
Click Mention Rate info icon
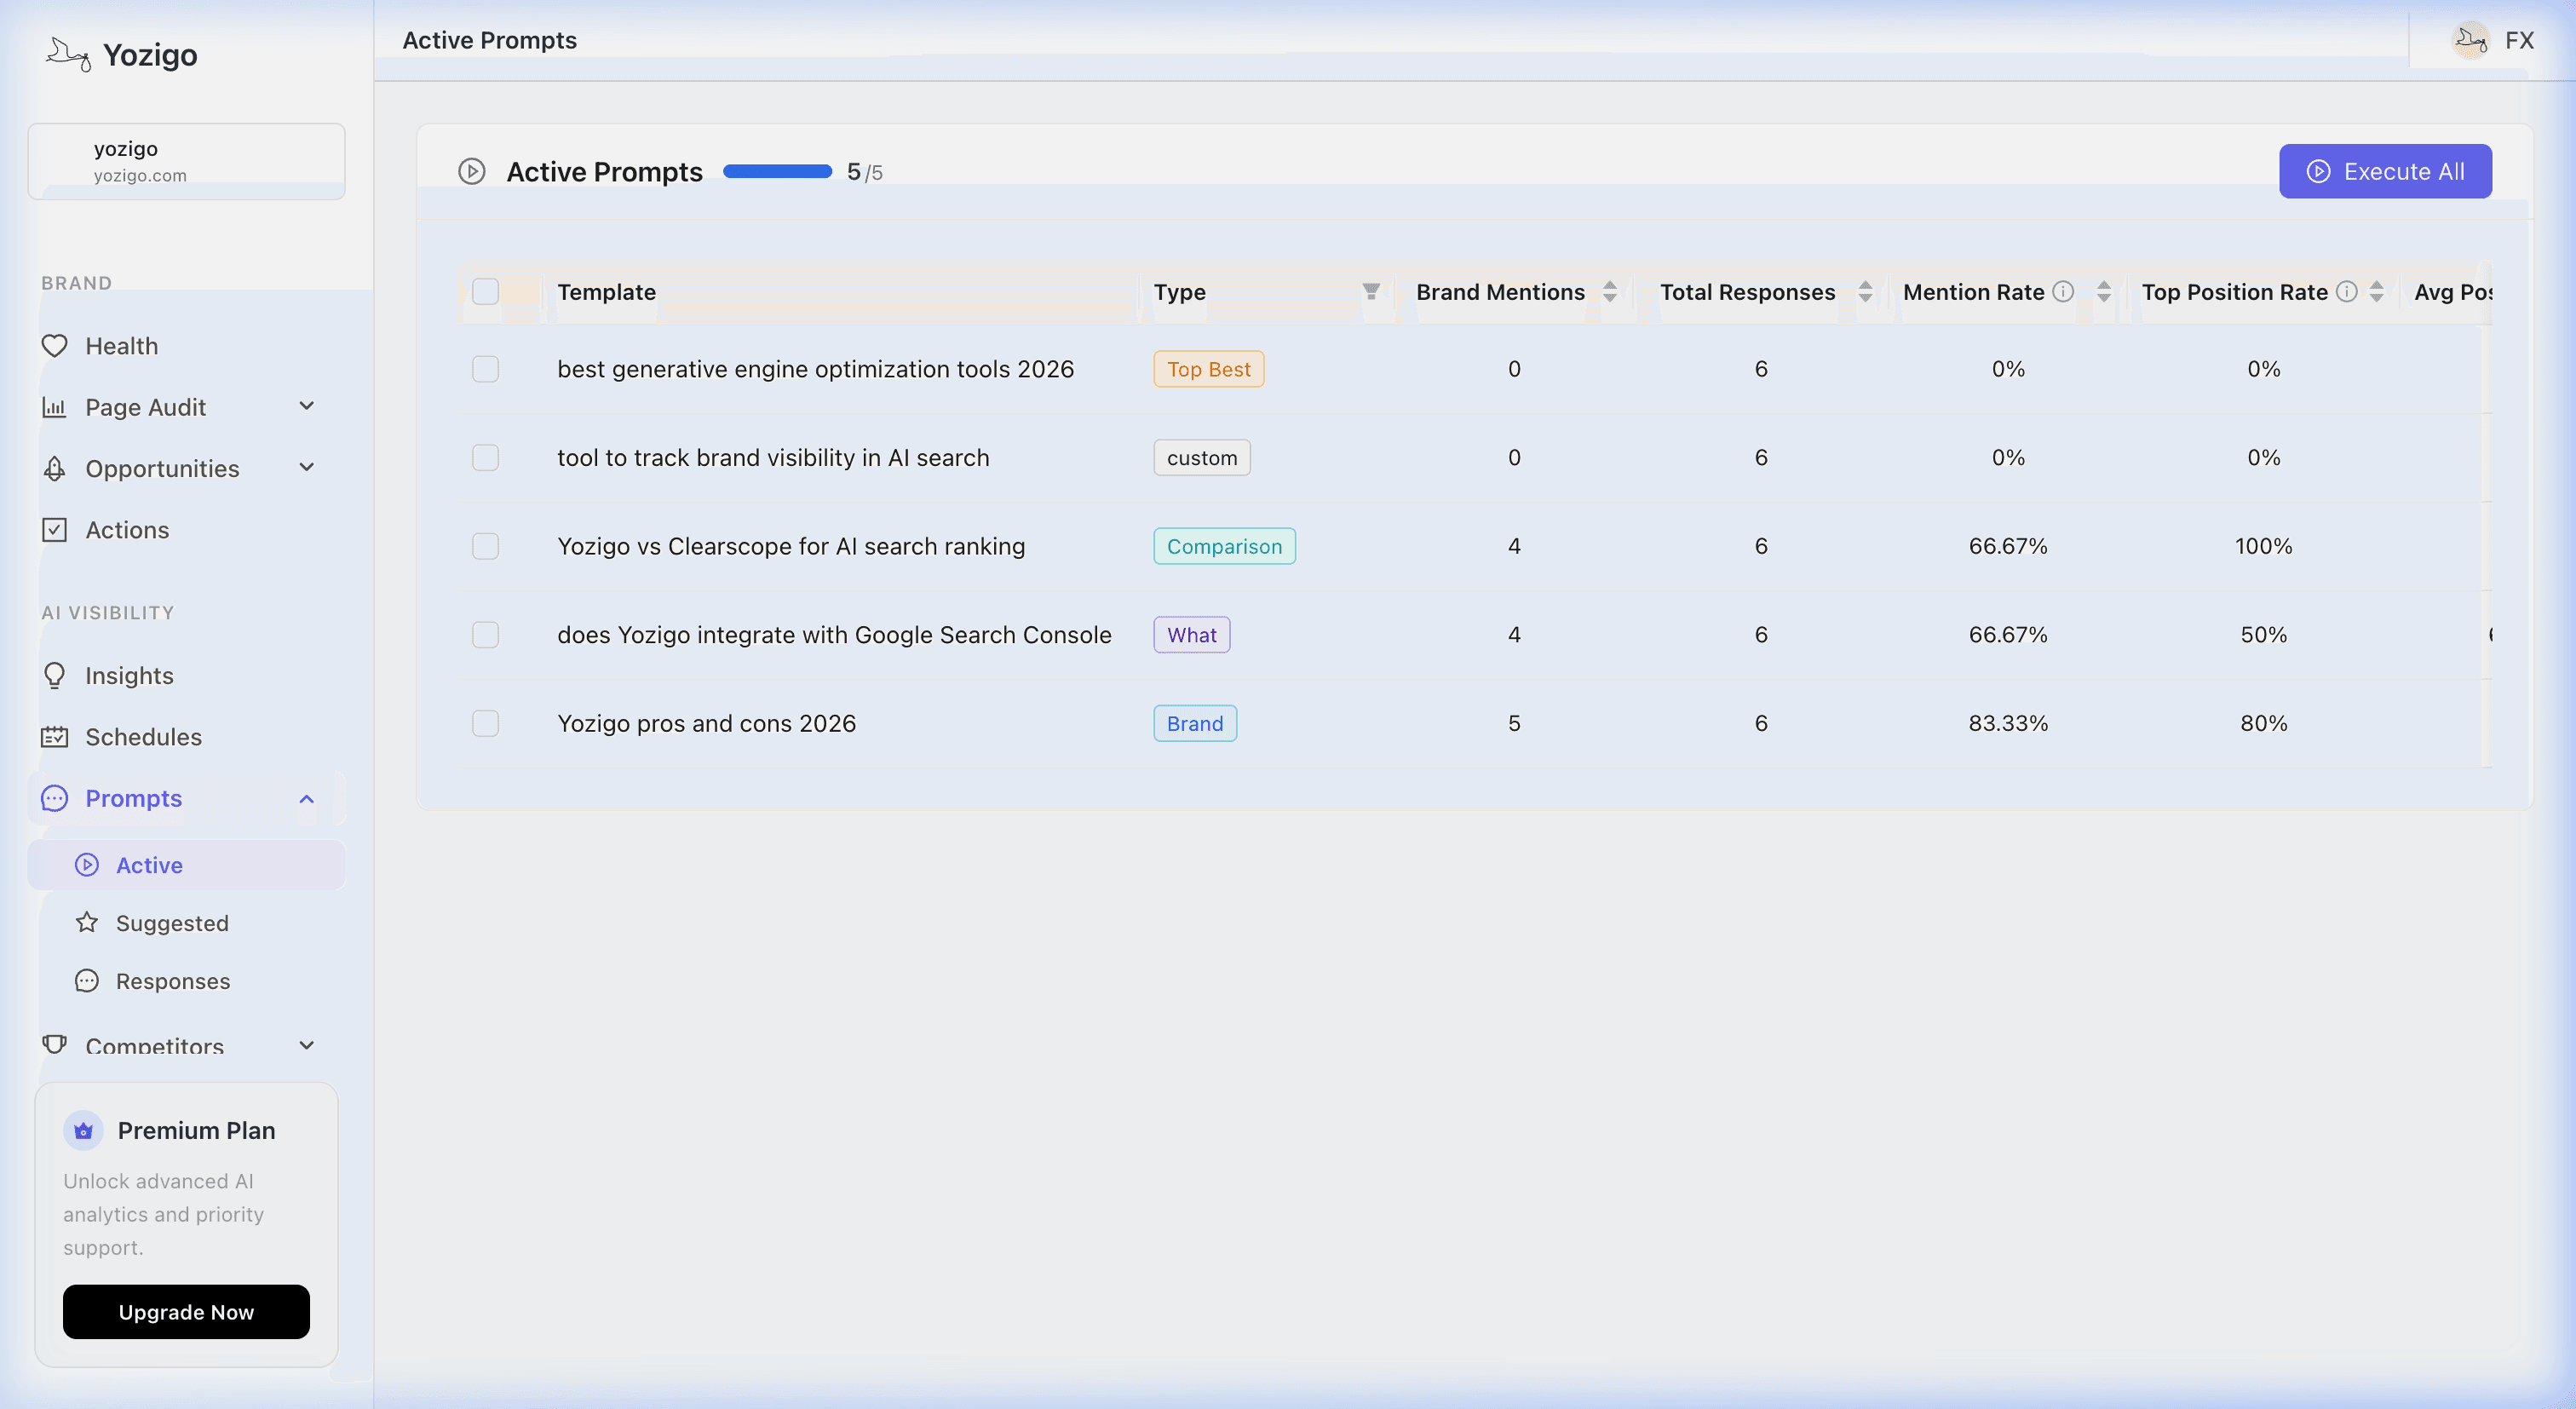(2063, 291)
